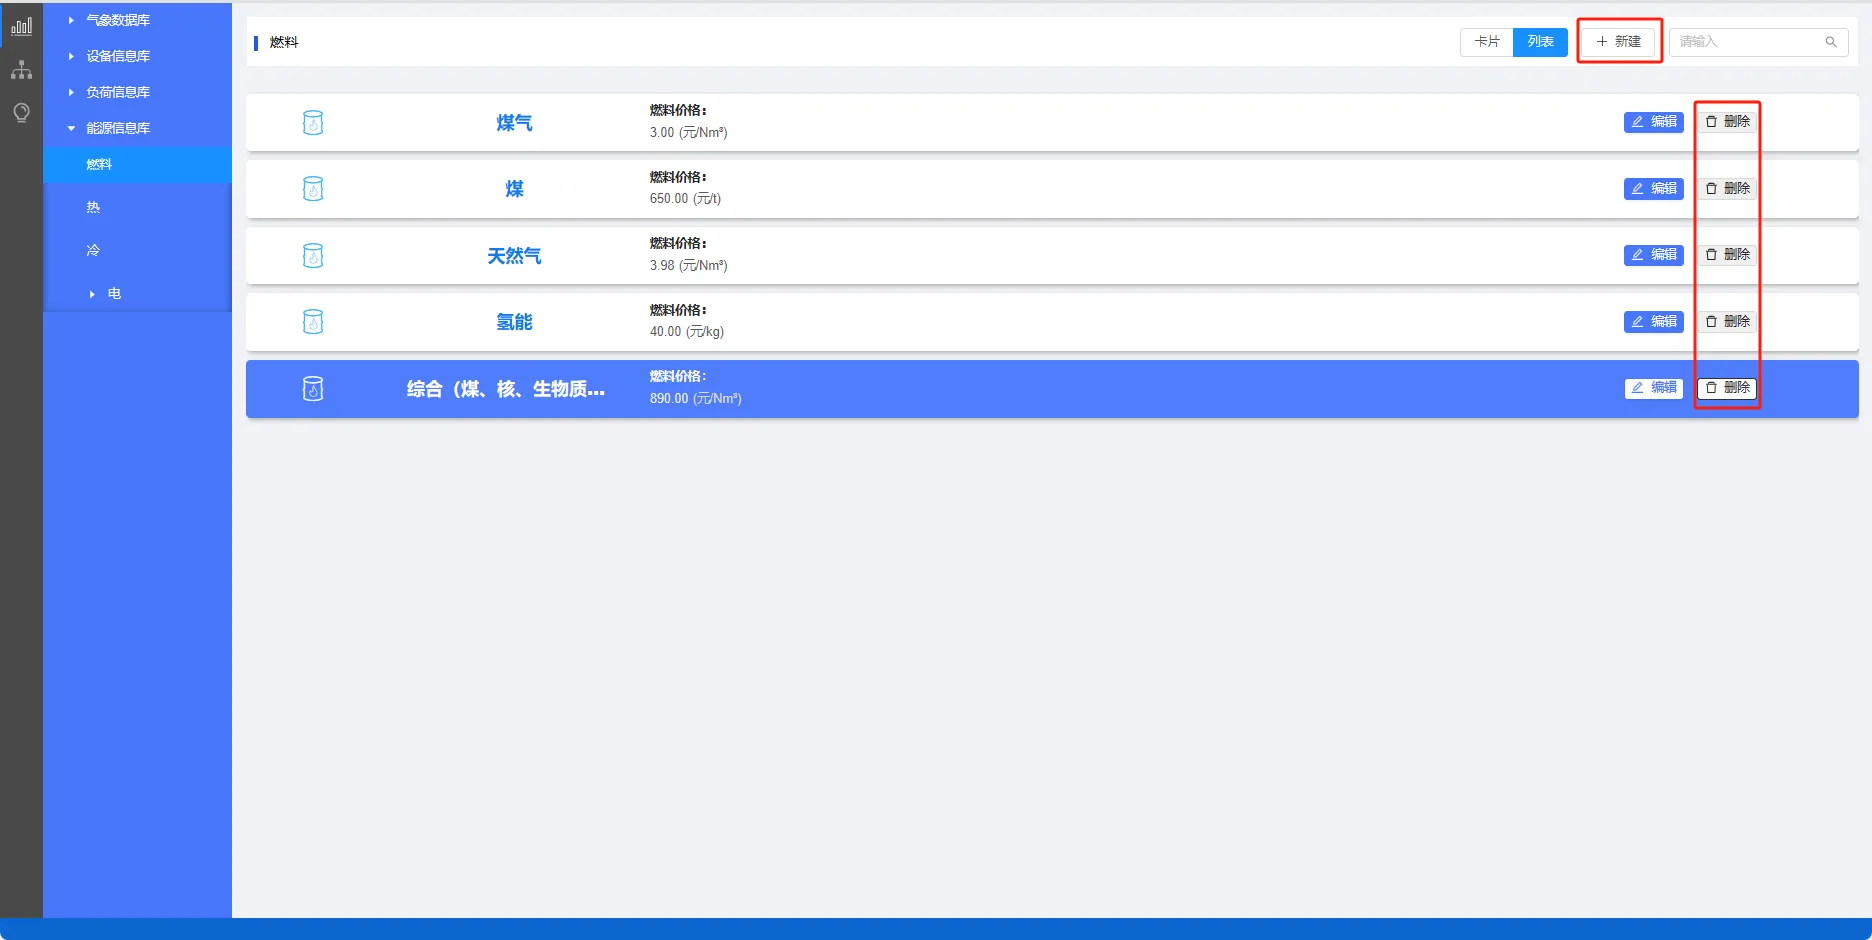The width and height of the screenshot is (1872, 940).
Task: Open the bar chart sidebar icon
Action: pyautogui.click(x=21, y=27)
